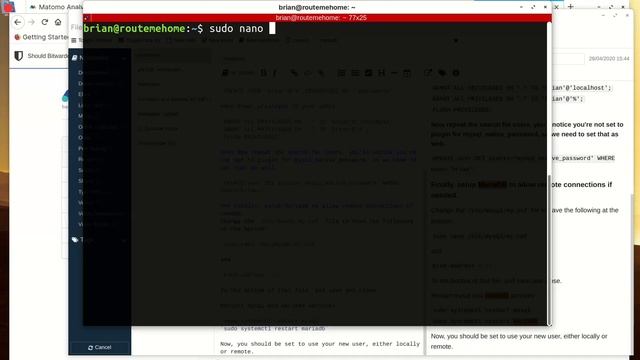Switch to the Matomo Analytics browser tab
This screenshot has height=360, width=640.
coord(55,7)
